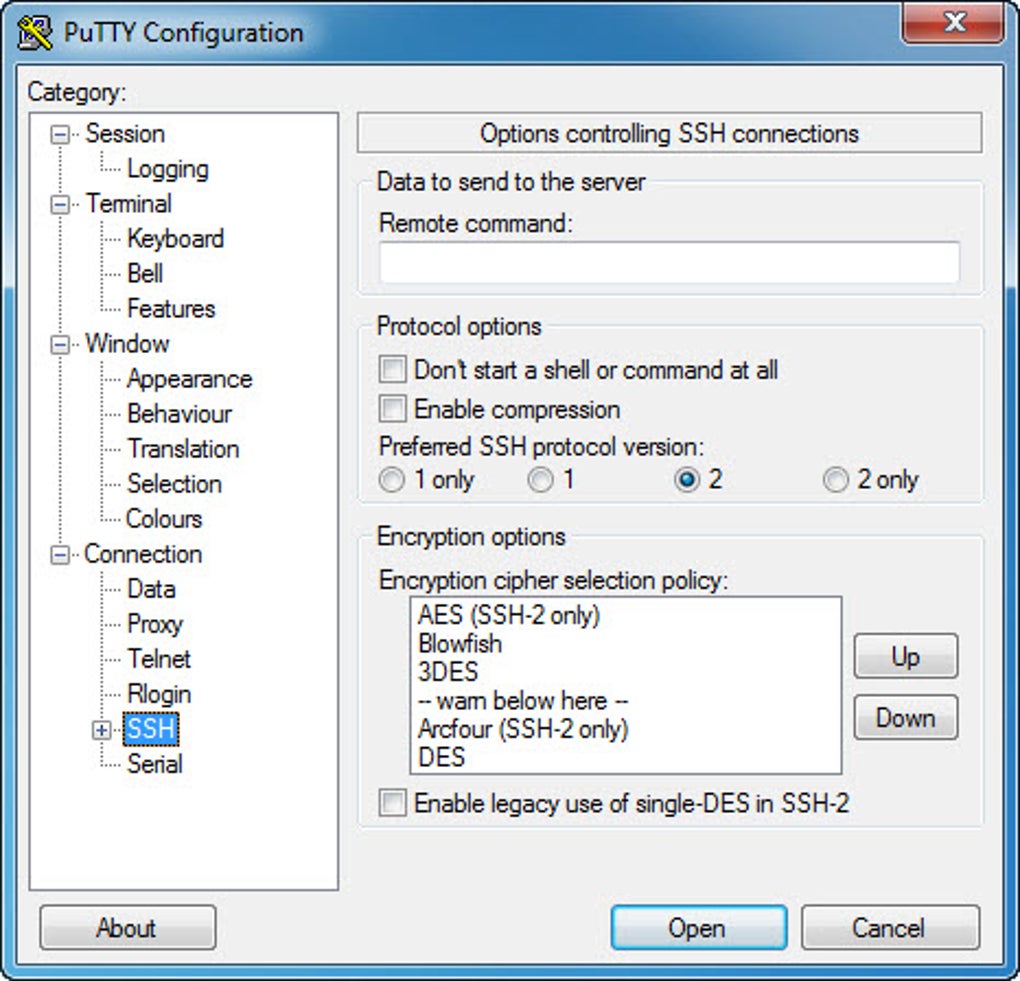Select SSH protocol version 2 only
1020x981 pixels.
point(836,480)
